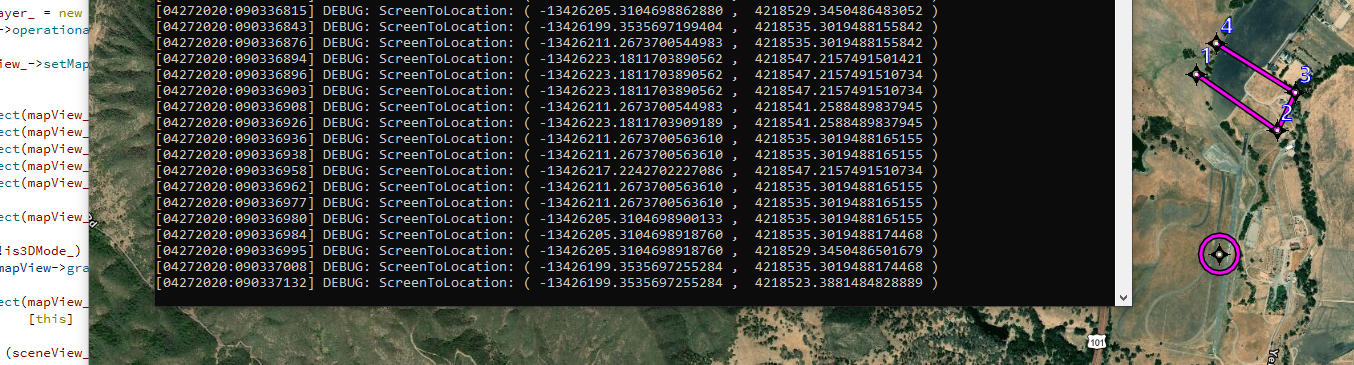
Task: Click 'iew_->setMap' code line in editor
Action: point(44,64)
